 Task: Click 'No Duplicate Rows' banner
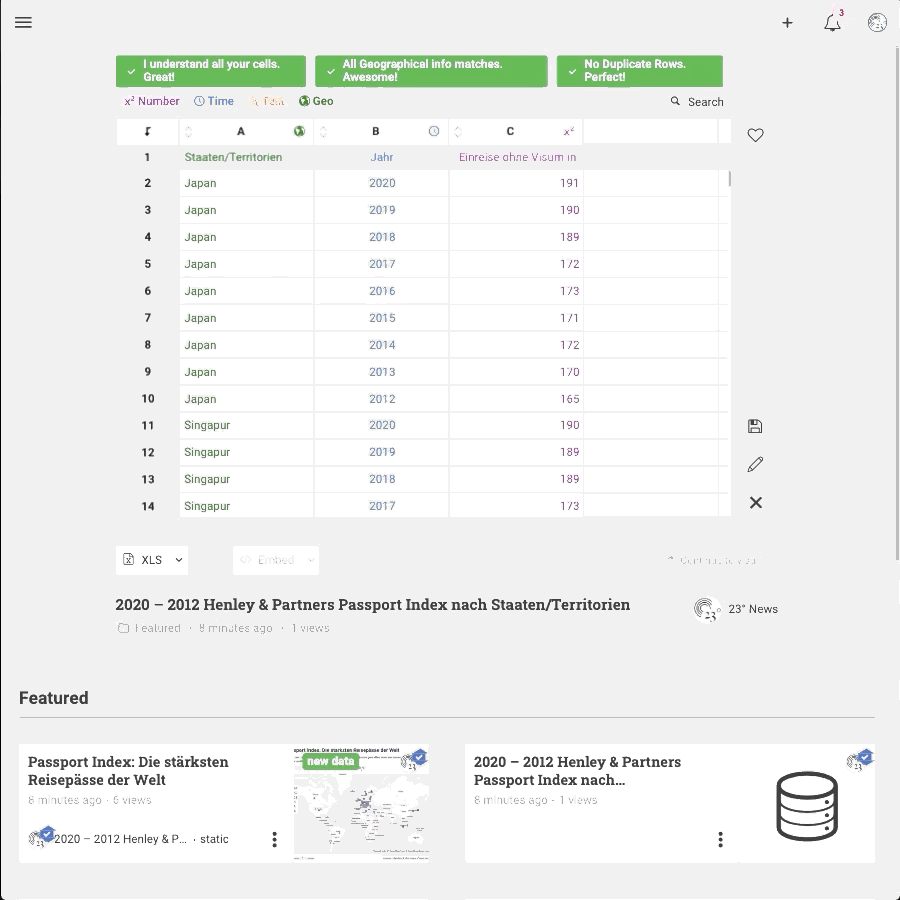pos(639,71)
